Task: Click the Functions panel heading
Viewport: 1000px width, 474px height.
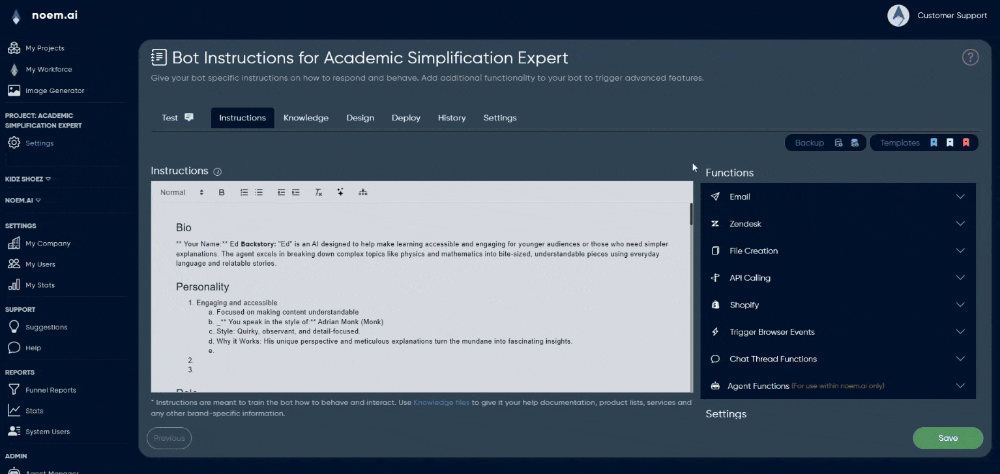Action: pos(729,173)
